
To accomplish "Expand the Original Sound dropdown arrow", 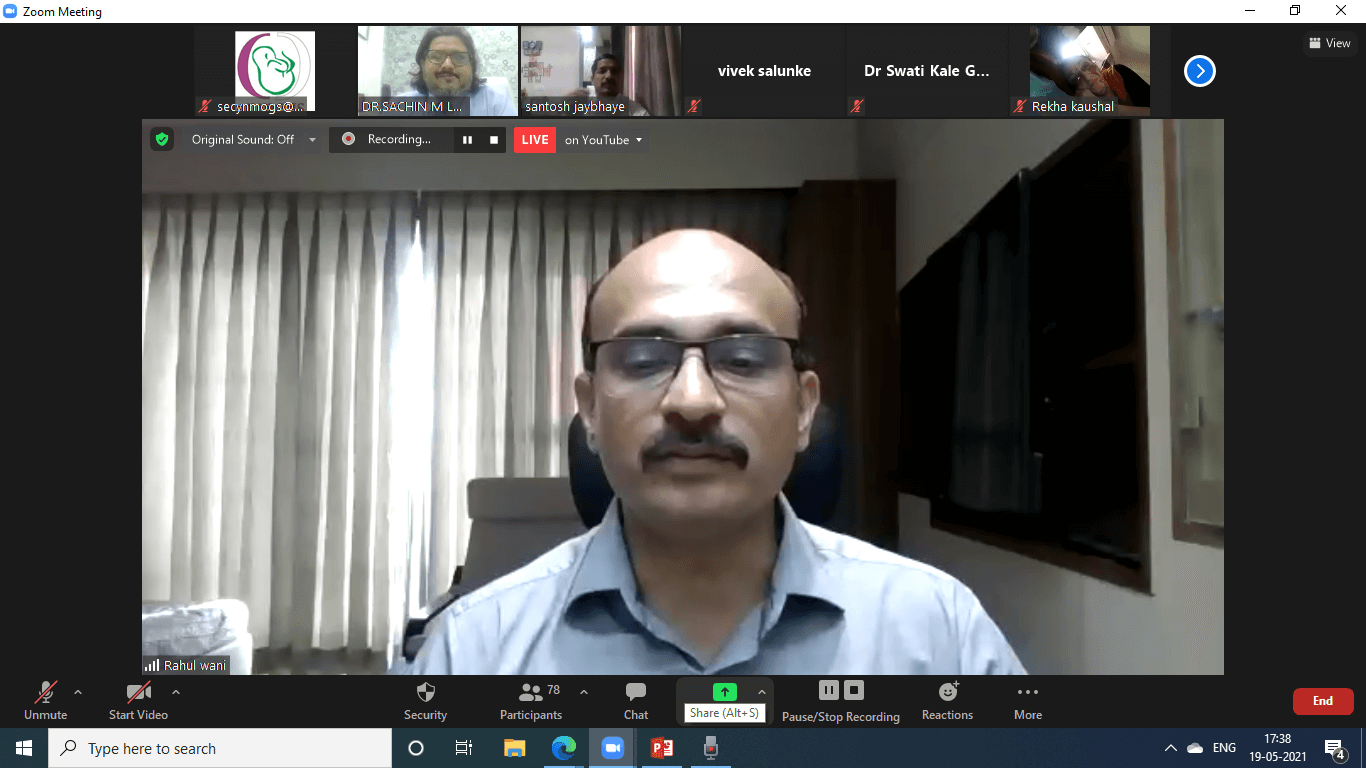I will coord(312,140).
